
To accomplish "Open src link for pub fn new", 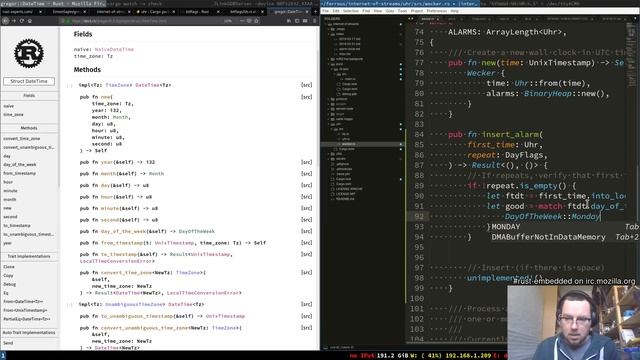I will point(307,97).
